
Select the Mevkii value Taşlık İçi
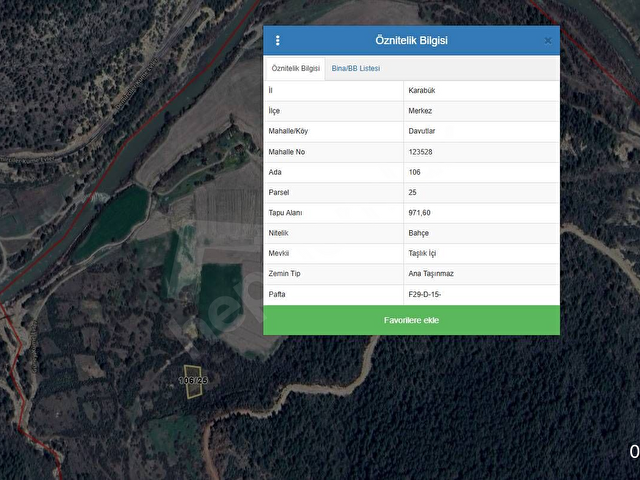[x=422, y=253]
